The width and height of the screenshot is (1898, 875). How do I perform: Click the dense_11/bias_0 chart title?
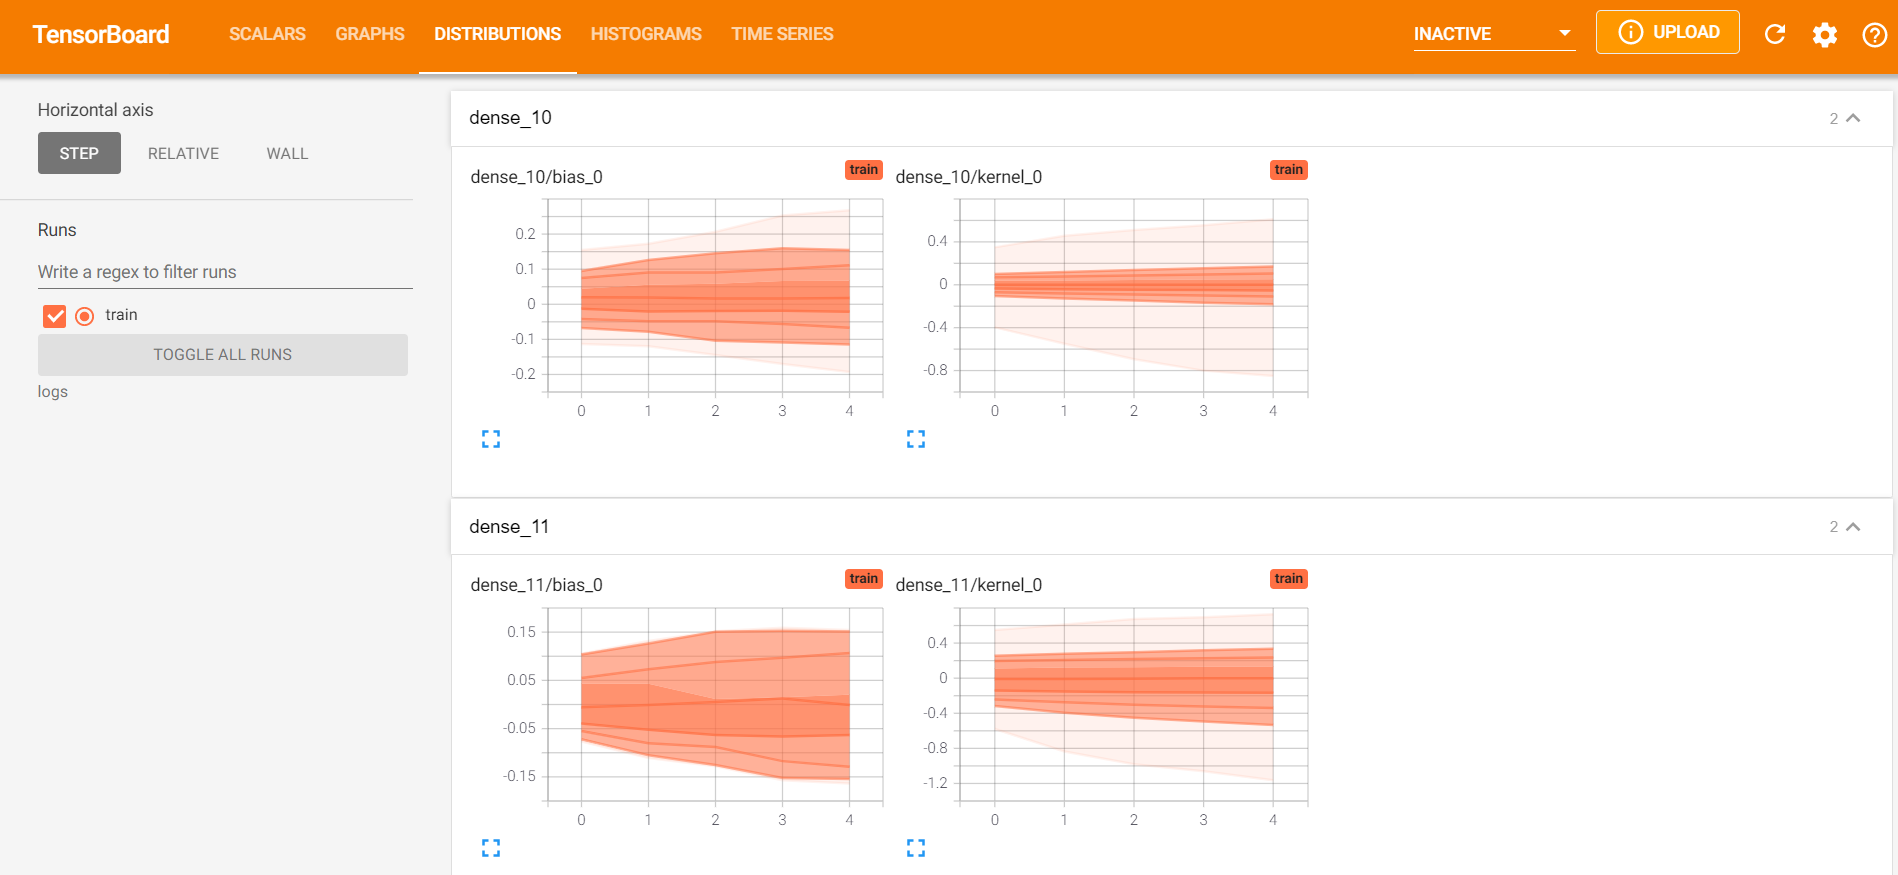click(537, 585)
